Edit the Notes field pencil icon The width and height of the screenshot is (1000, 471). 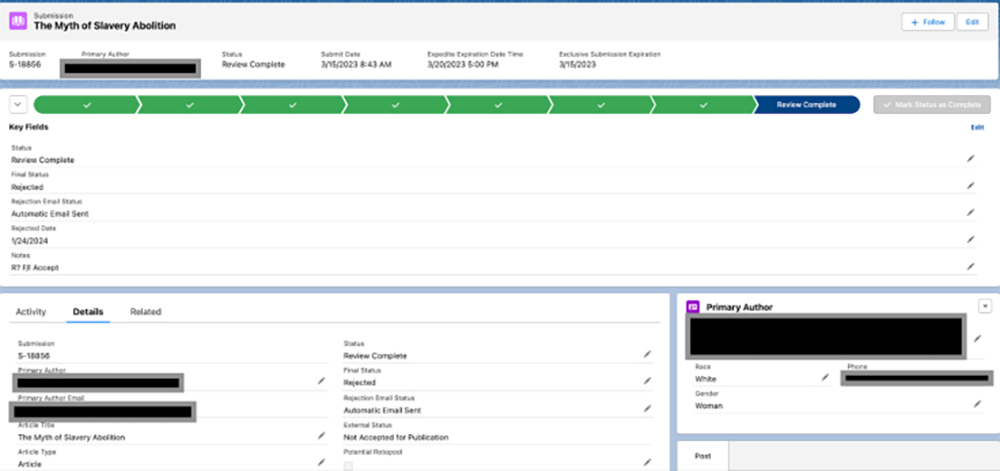click(x=969, y=267)
